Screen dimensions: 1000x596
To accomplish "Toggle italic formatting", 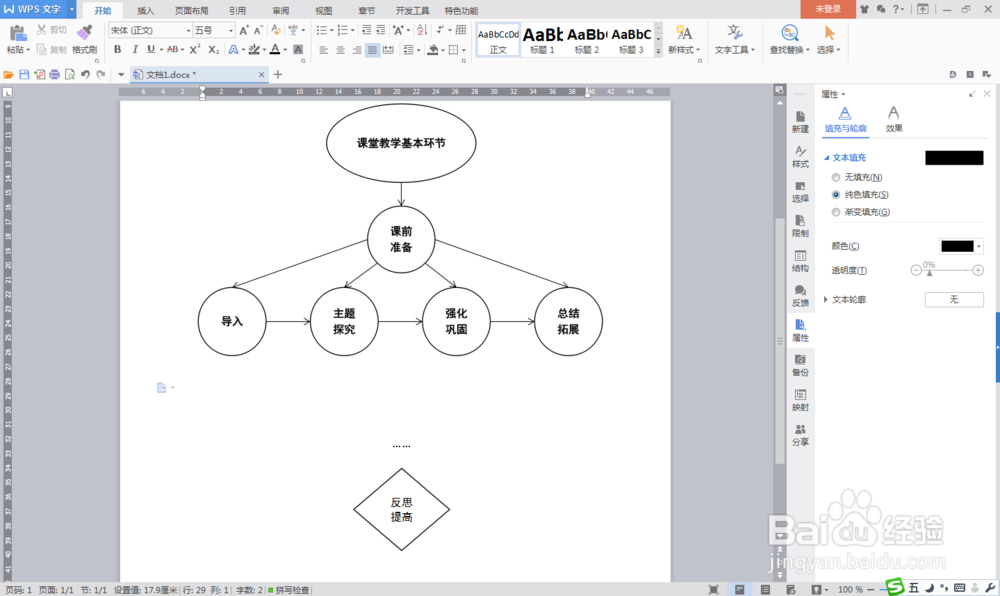I will (x=135, y=50).
